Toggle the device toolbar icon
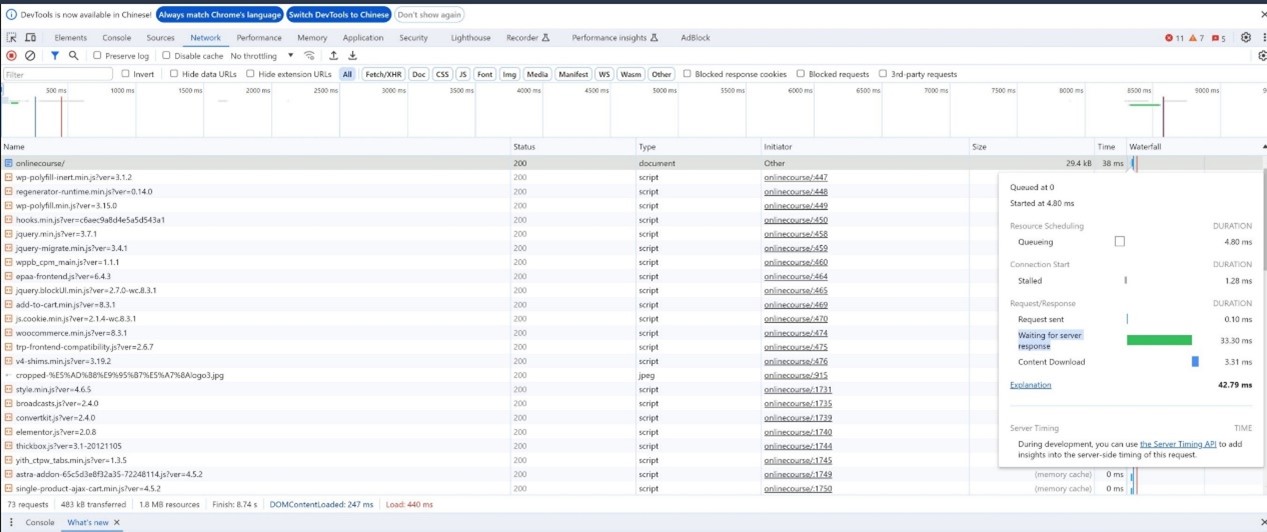 click(32, 38)
